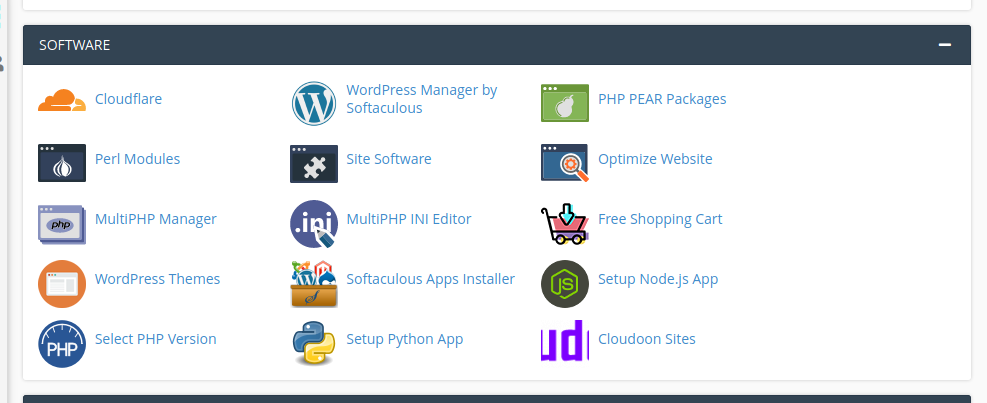Open WordPress Manager by Softaculous link
Screen dimensions: 987x403
422,99
